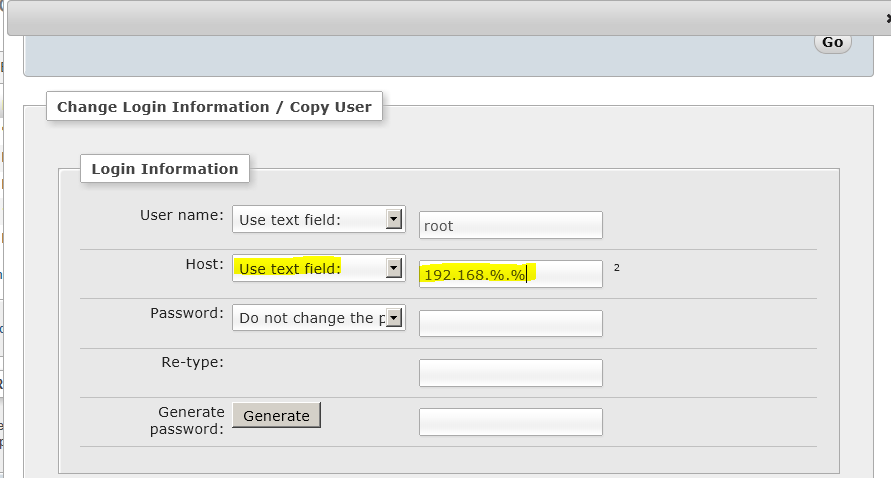Click the Generate password label
The image size is (891, 478).
tap(187, 421)
